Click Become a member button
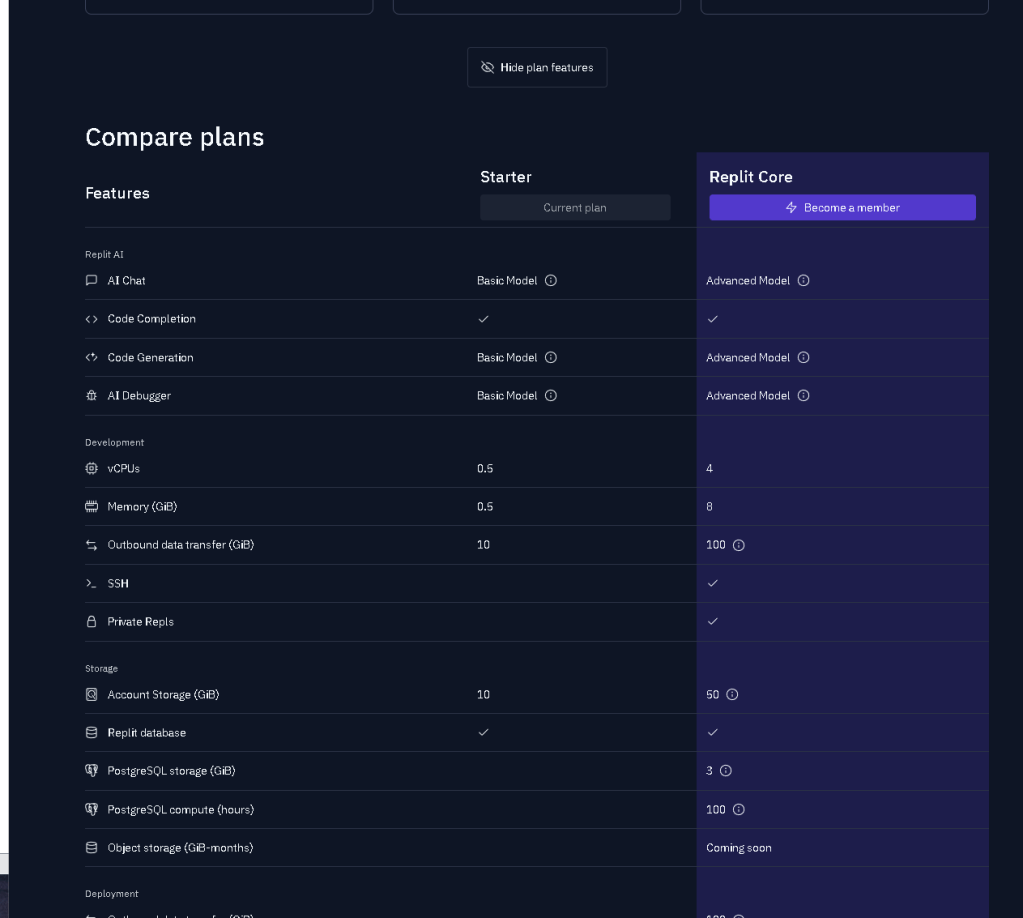 click(x=842, y=207)
